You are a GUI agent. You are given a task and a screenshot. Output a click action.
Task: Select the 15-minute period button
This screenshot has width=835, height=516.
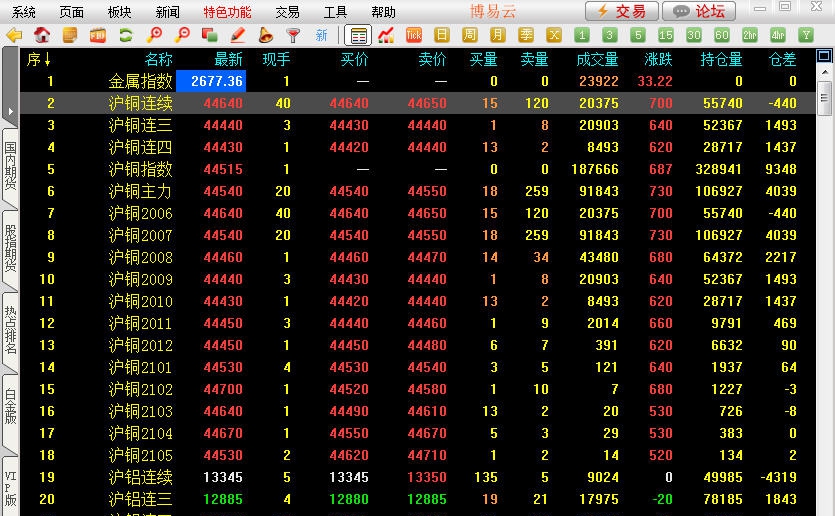point(666,36)
